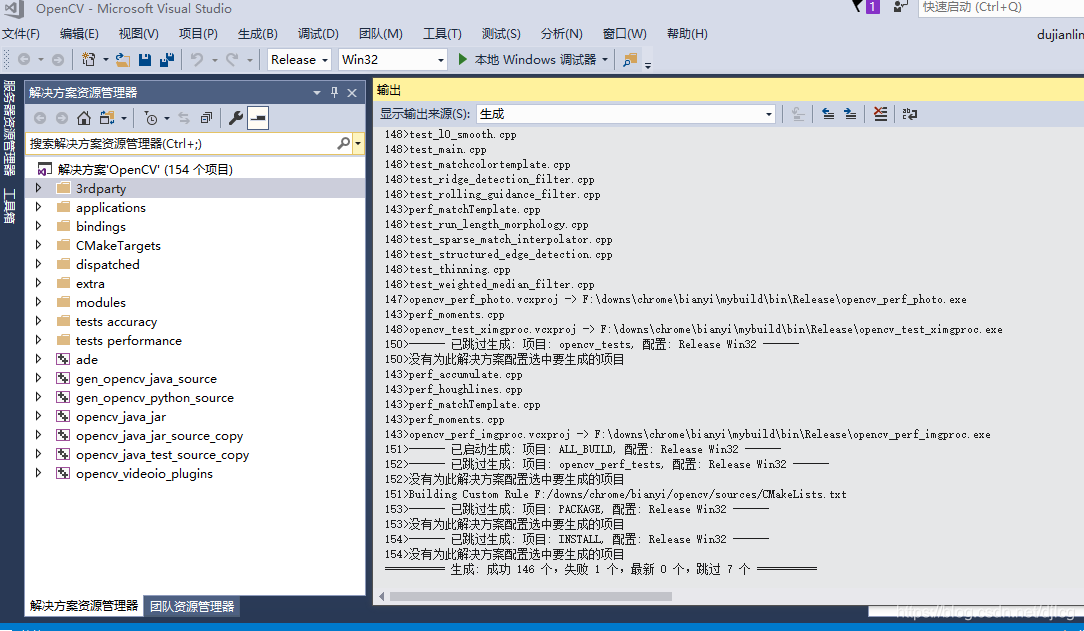This screenshot has height=631, width=1084.
Task: Toggle Preview Selected Items button
Action: click(258, 118)
